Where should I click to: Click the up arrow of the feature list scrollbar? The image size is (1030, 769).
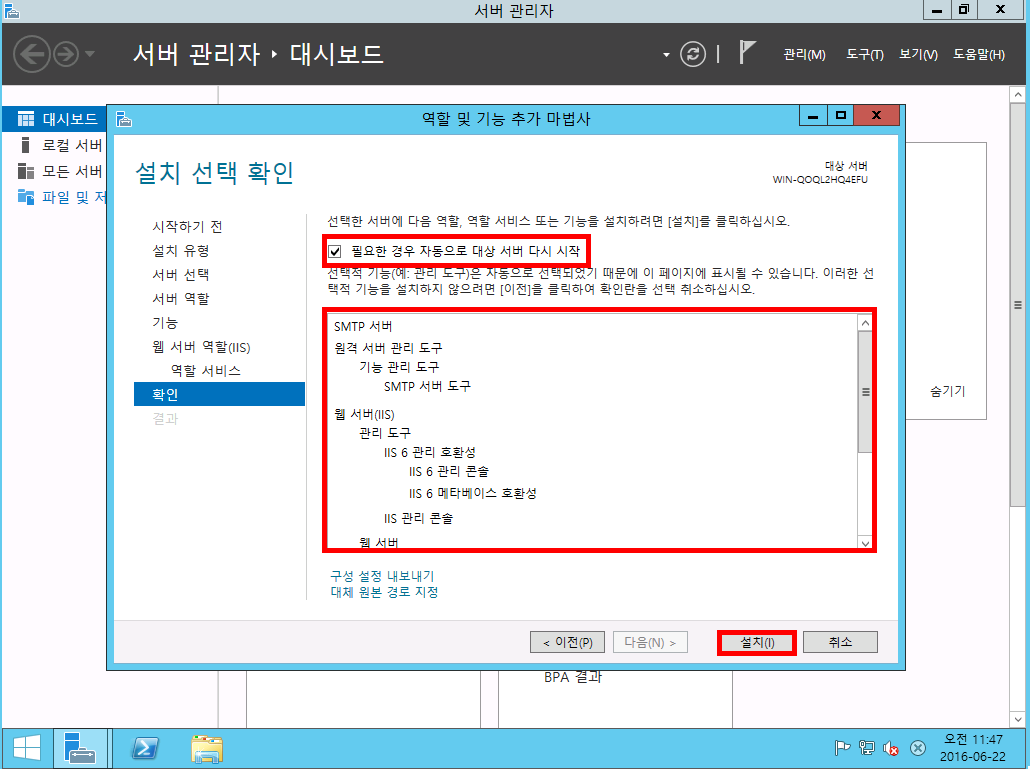click(x=865, y=323)
